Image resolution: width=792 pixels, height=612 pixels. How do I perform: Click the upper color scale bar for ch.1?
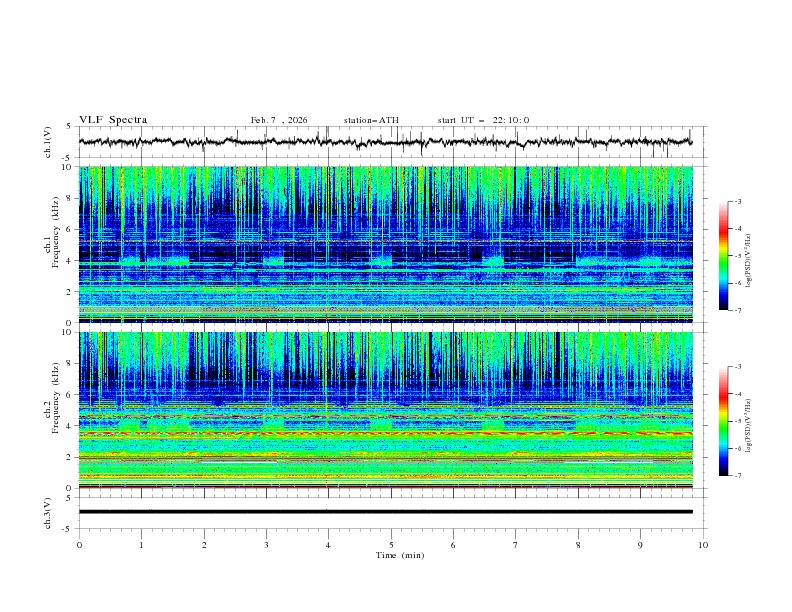(x=723, y=255)
